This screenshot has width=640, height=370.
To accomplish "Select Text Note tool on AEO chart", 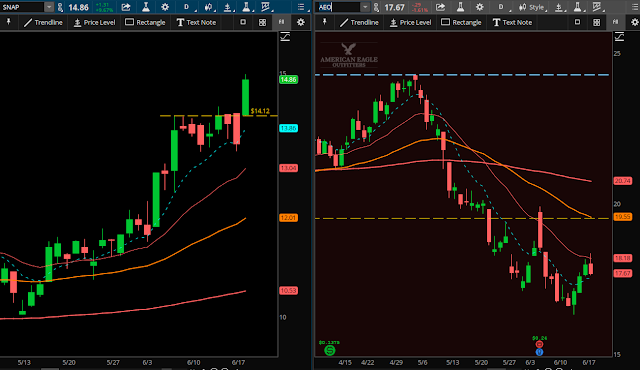I will pyautogui.click(x=512, y=22).
